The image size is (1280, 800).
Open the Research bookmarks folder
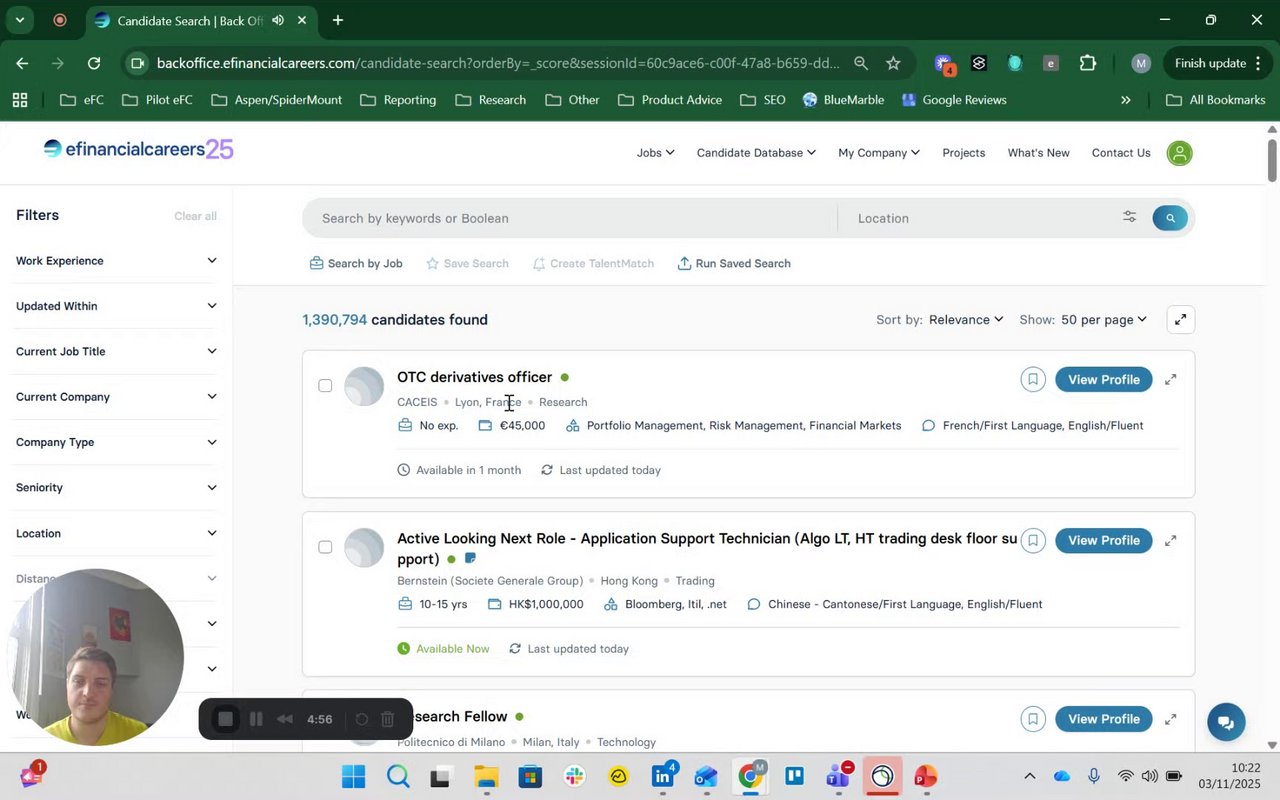point(490,100)
